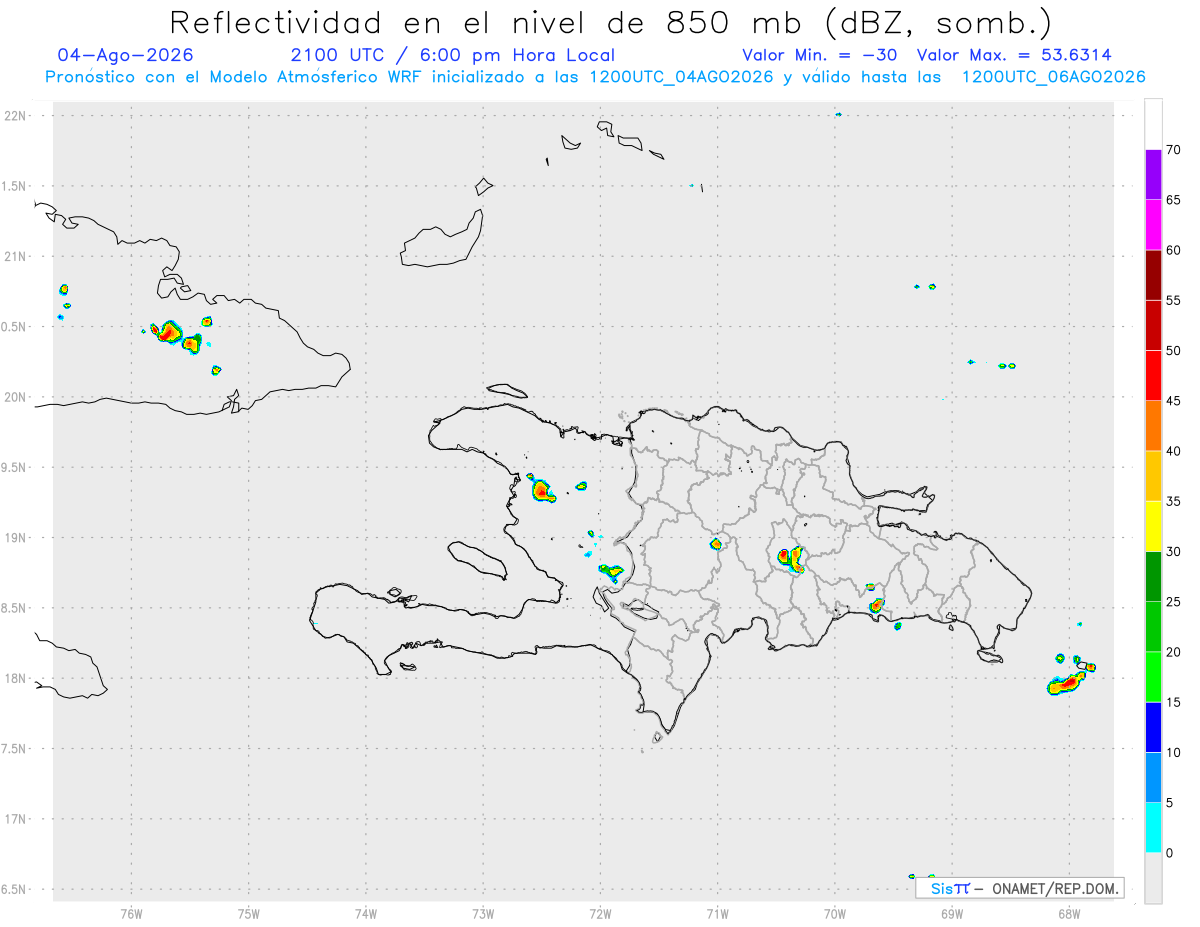Click the colorbar label "40"
This screenshot has width=1200, height=927.
1173,451
